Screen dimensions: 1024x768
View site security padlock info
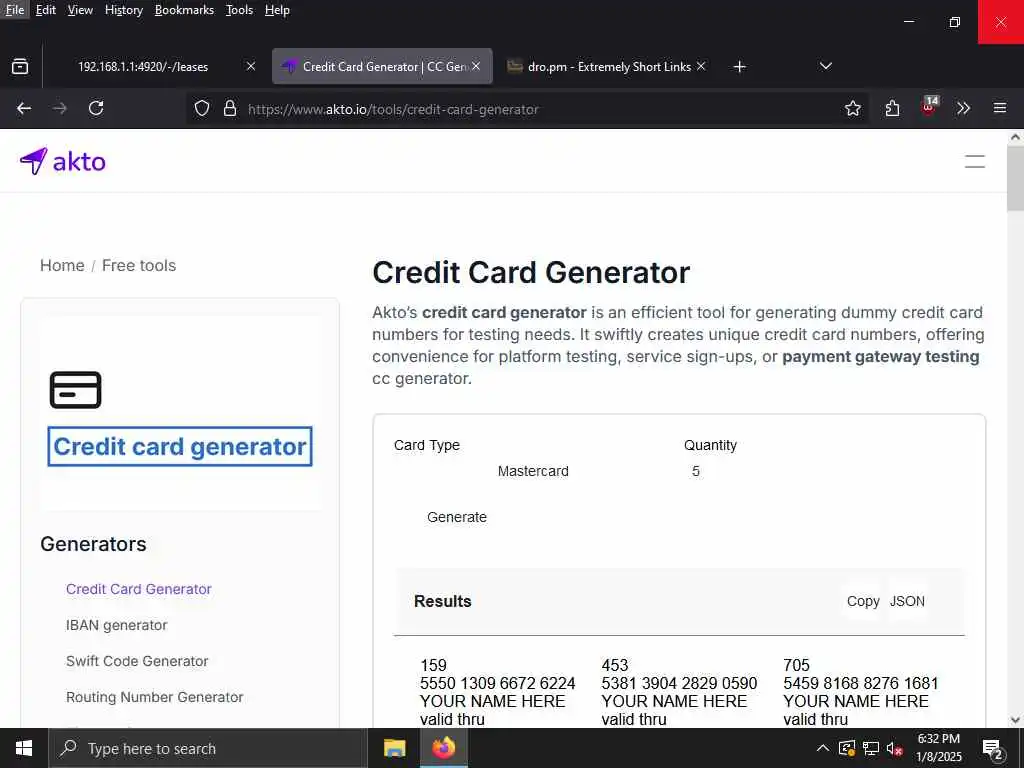click(230, 108)
